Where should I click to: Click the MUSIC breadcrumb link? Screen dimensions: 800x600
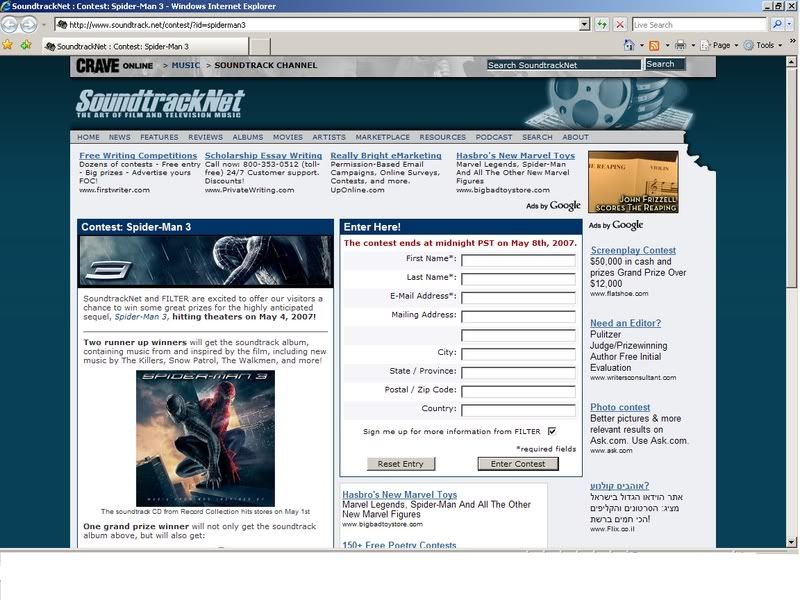point(186,65)
